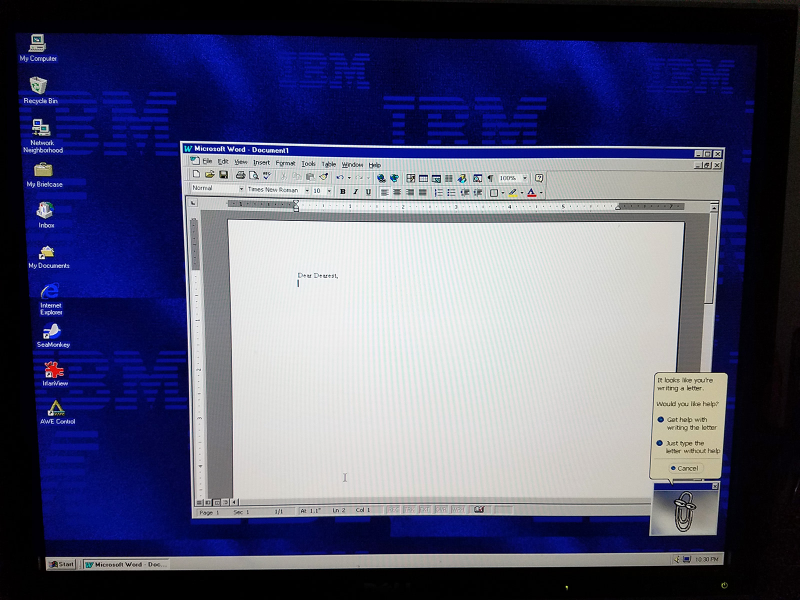Toggle TRK track changes in status bar
Screen dimensions: 800x600
tap(409, 509)
